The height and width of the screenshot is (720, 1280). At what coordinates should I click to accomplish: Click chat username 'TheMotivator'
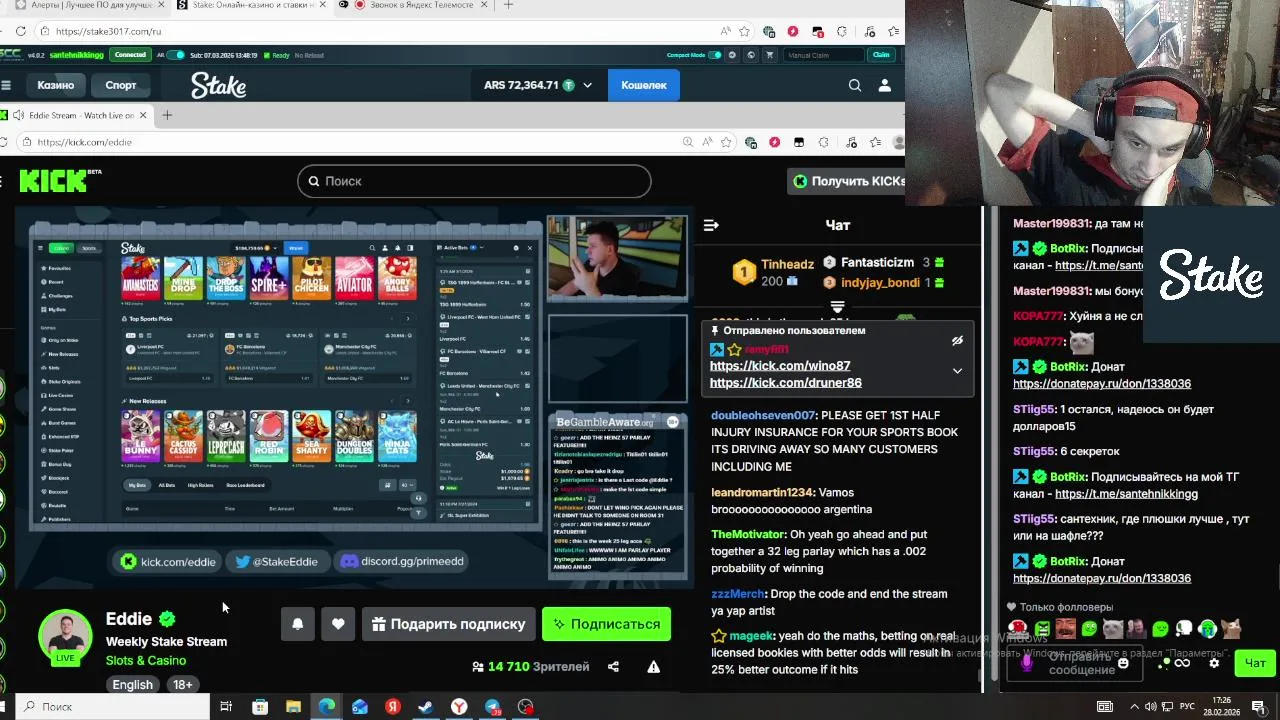tap(748, 534)
